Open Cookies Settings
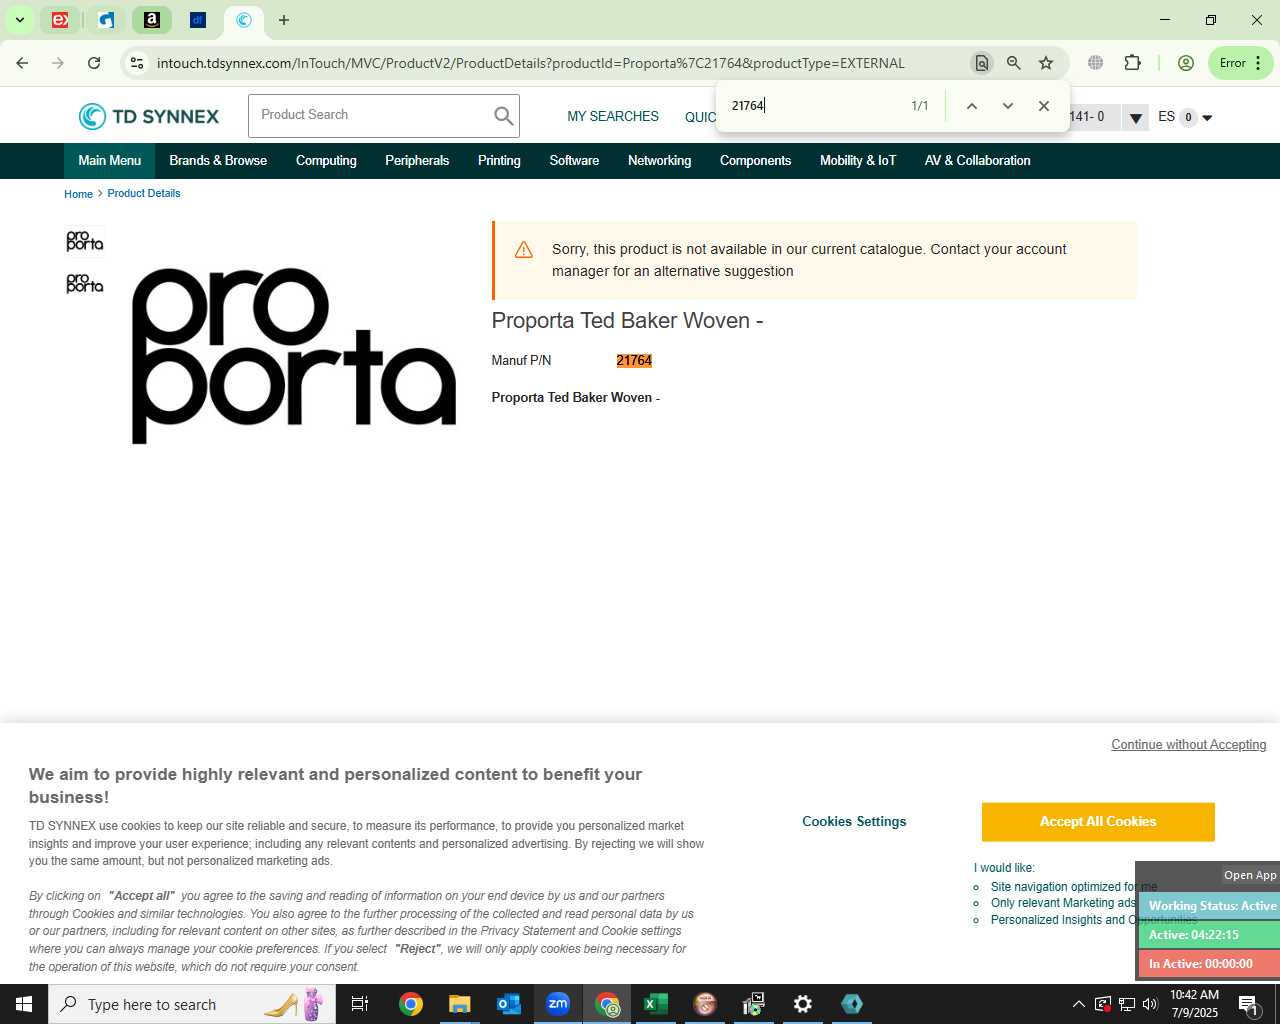Viewport: 1280px width, 1024px height. pos(854,822)
